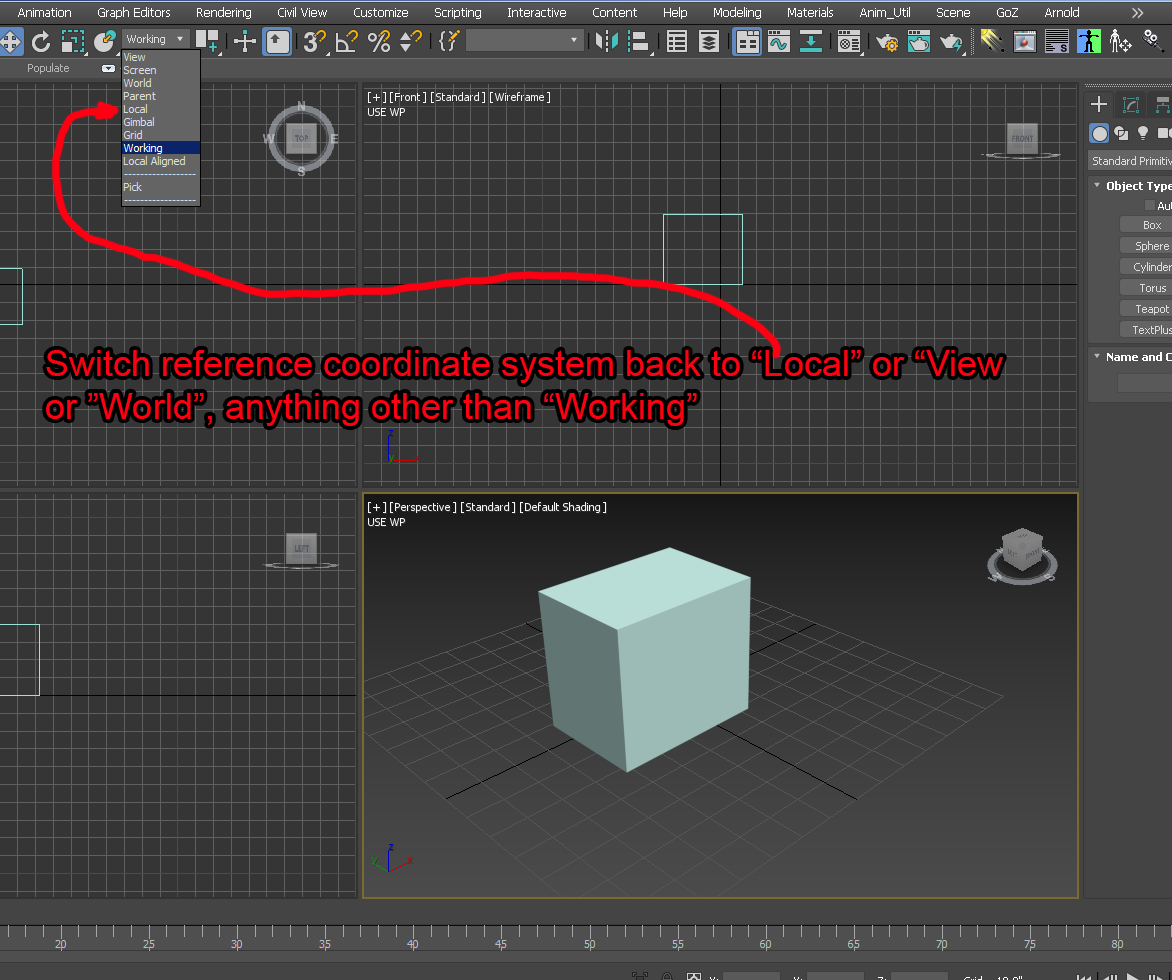The height and width of the screenshot is (980, 1172).
Task: Open Render Setup
Action: [x=888, y=41]
